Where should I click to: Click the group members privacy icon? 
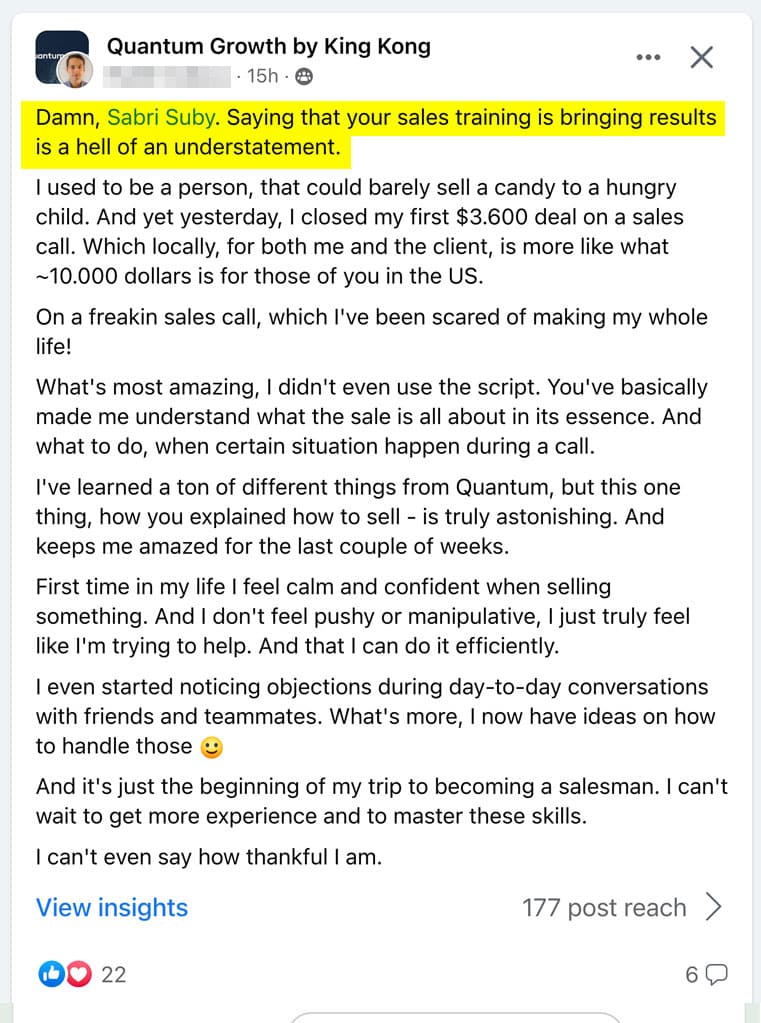(x=303, y=77)
